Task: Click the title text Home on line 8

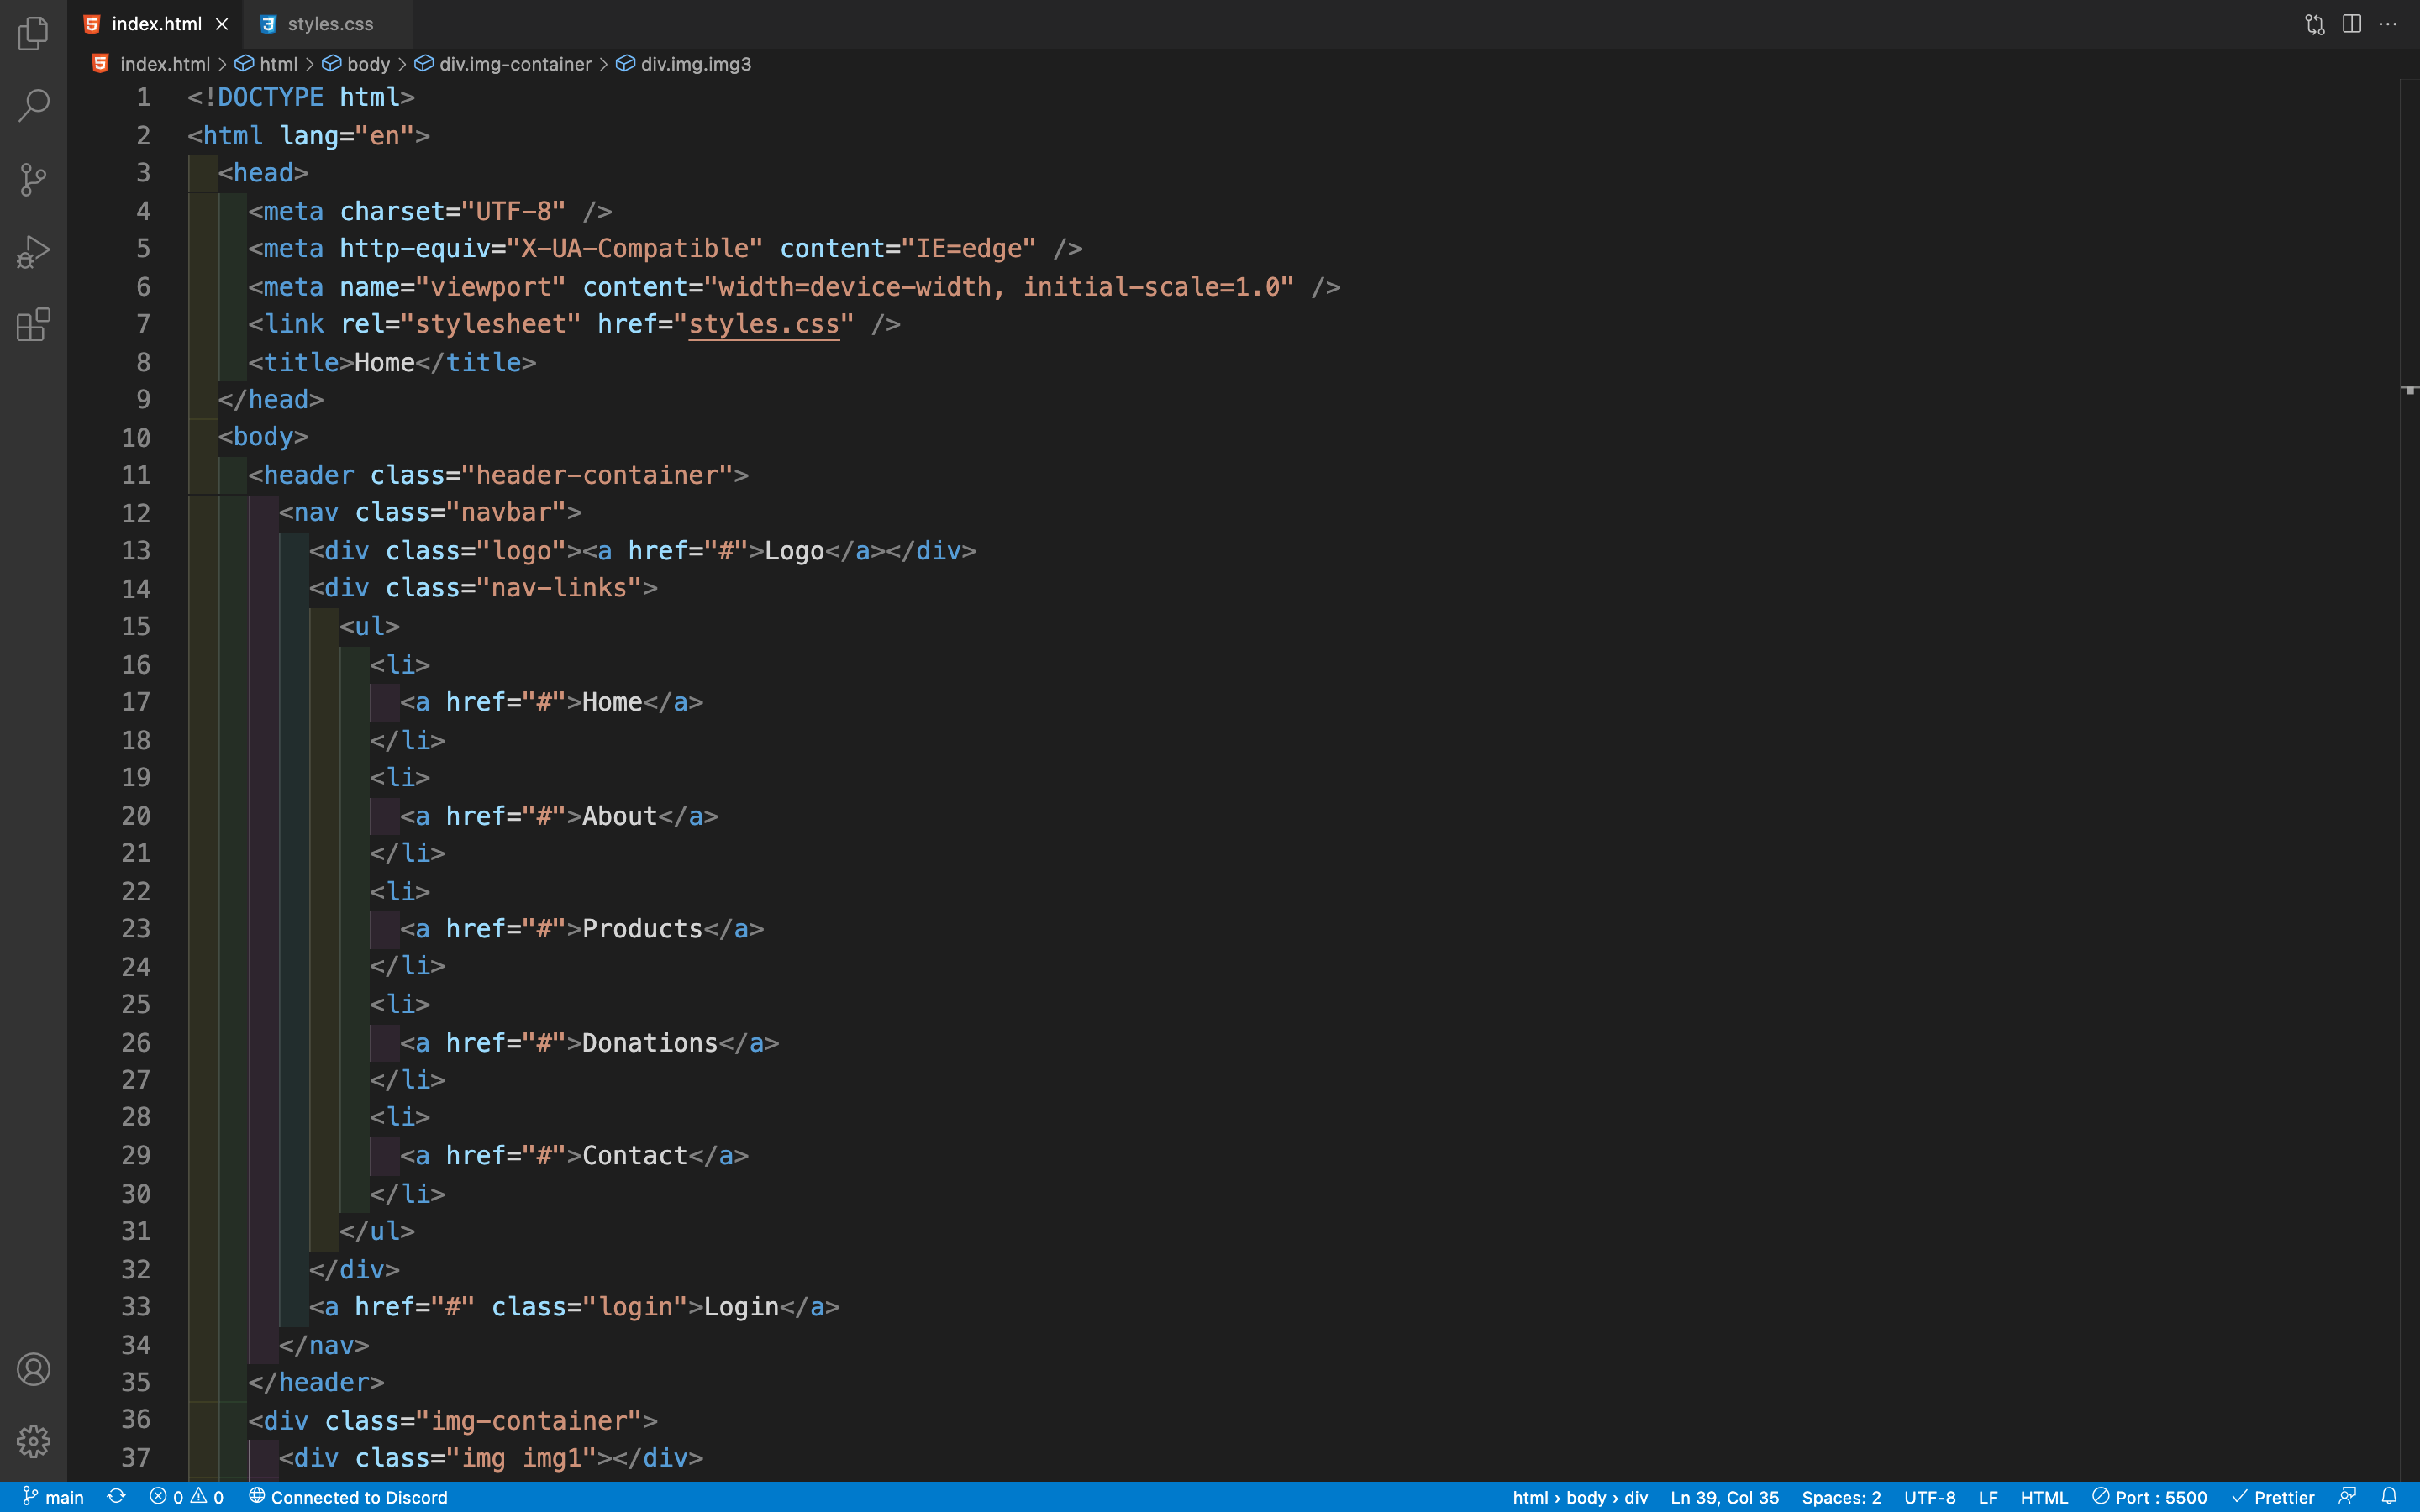Action: [384, 362]
